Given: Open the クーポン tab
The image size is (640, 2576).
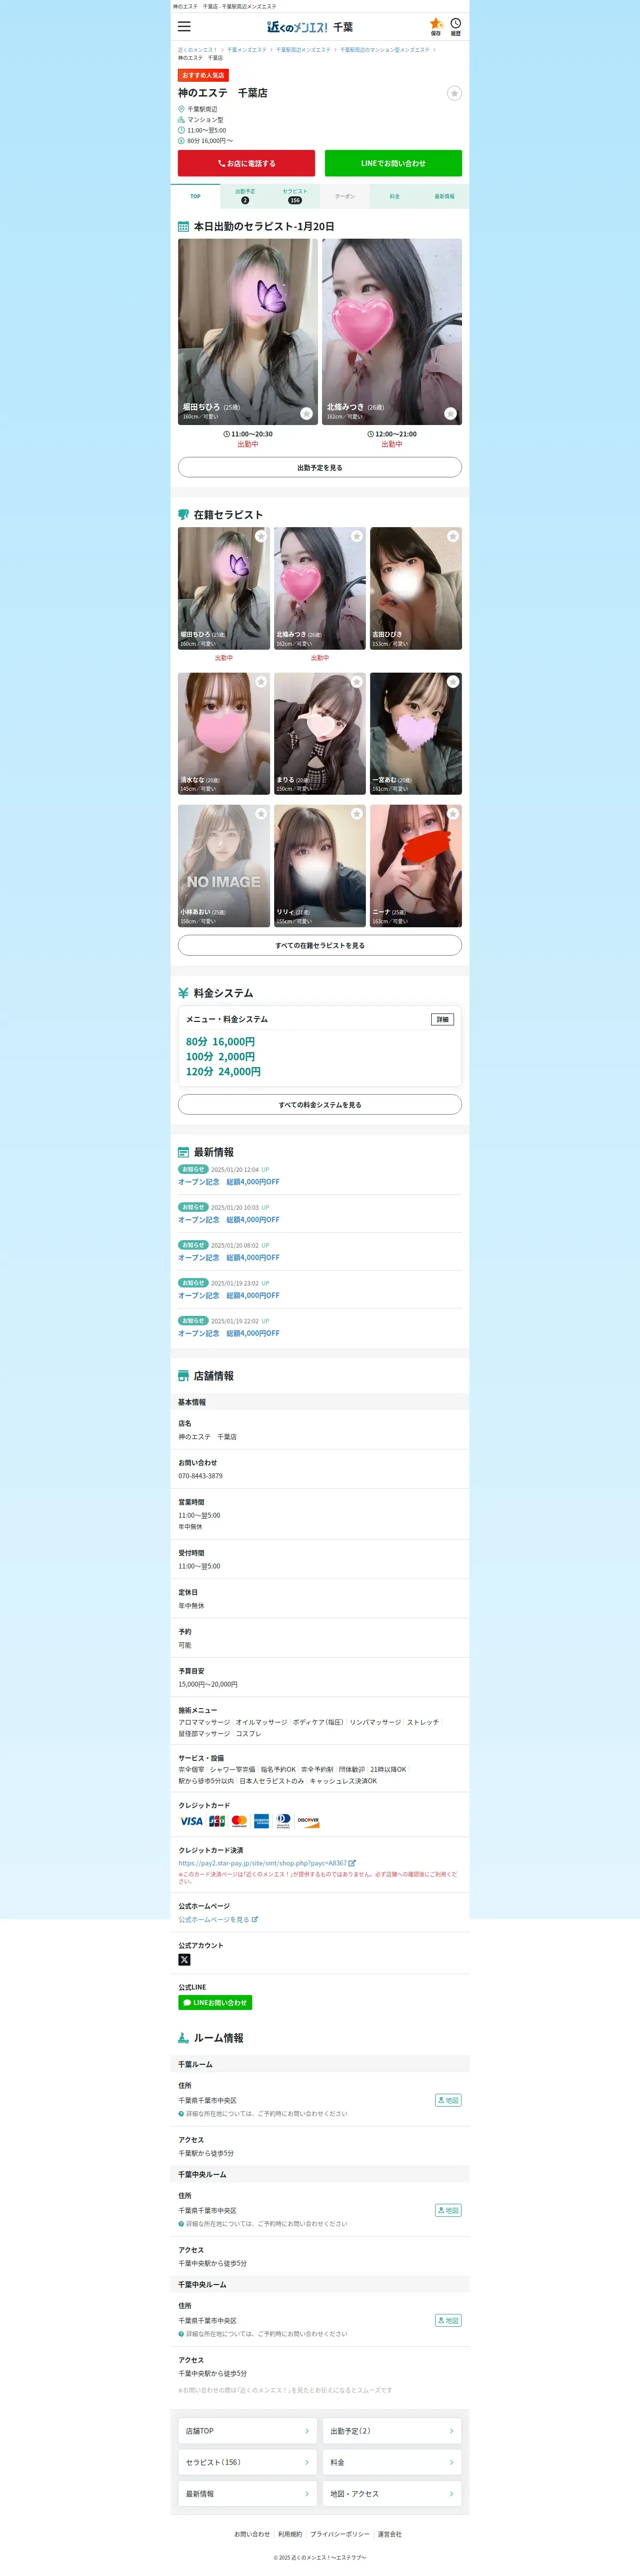Looking at the screenshot, I should (x=345, y=196).
